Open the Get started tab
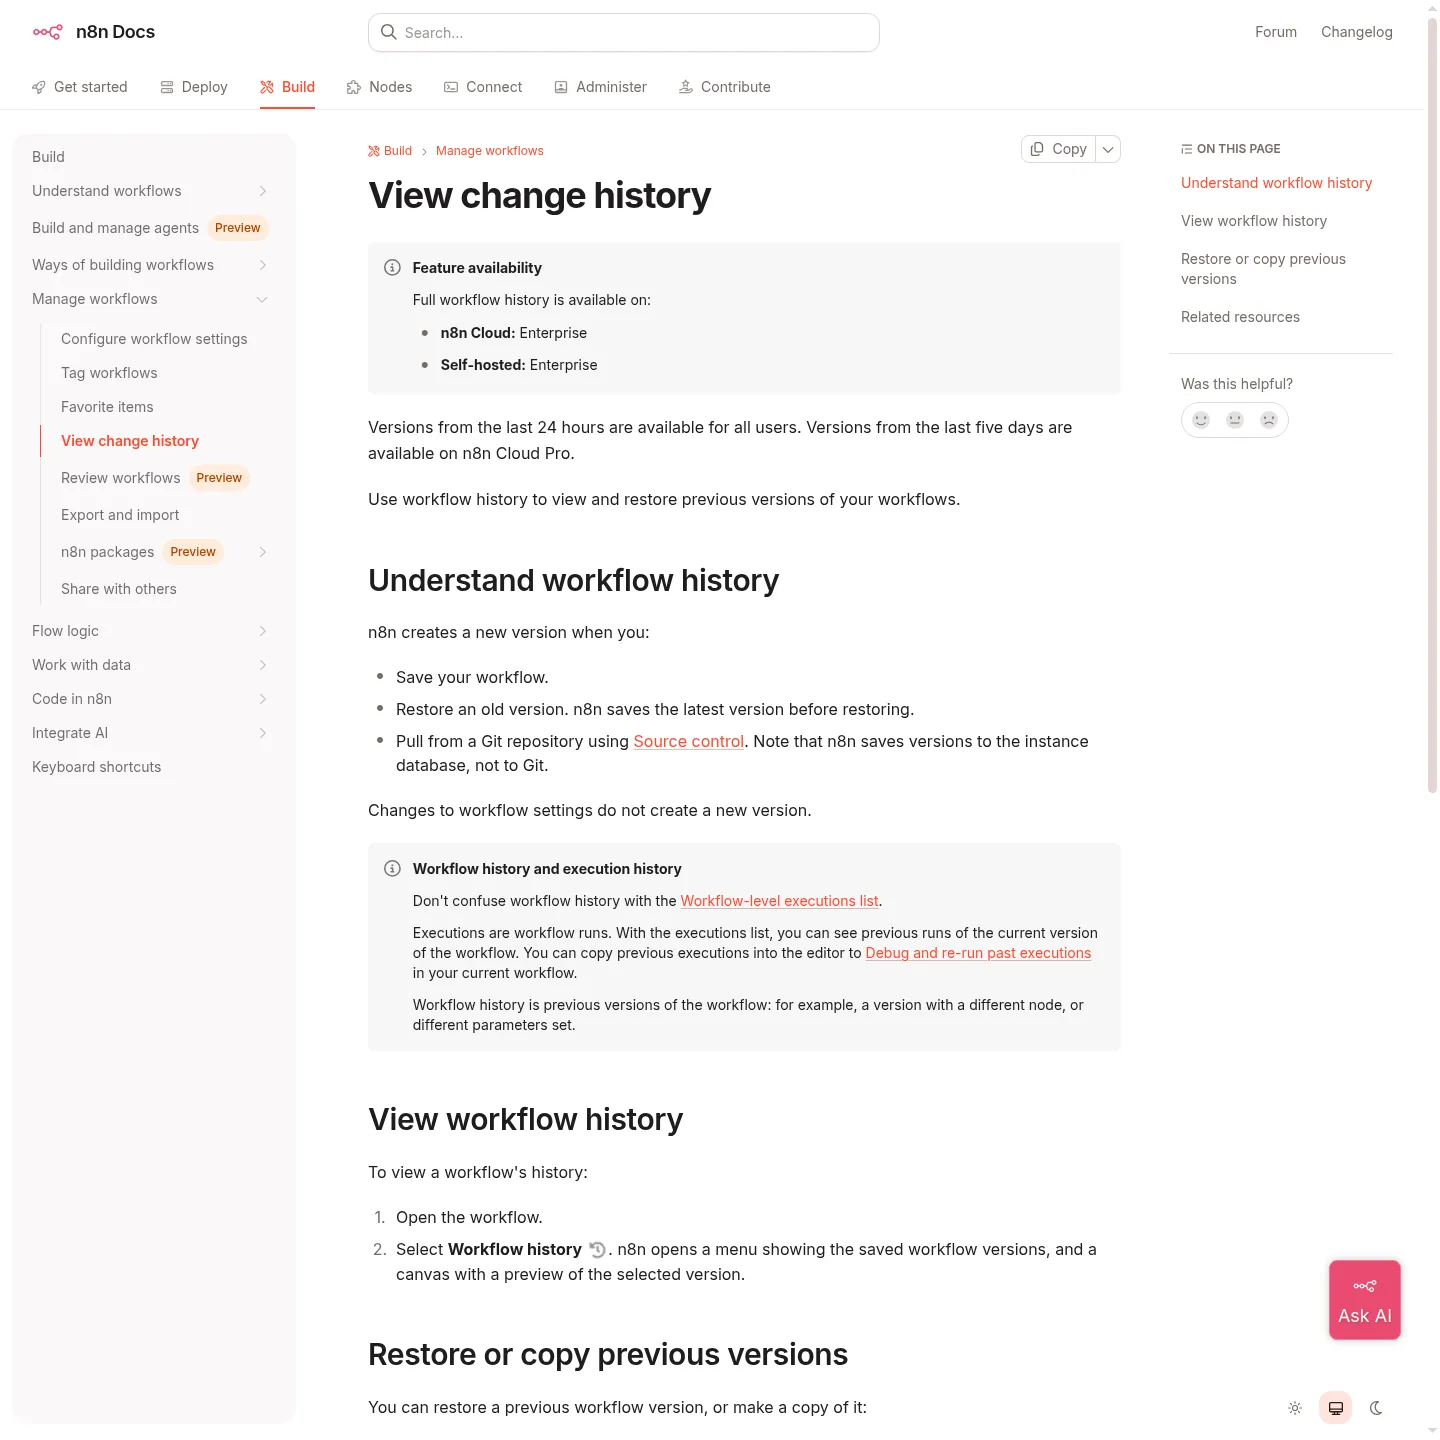Viewport: 1440px width, 1440px height. (80, 87)
